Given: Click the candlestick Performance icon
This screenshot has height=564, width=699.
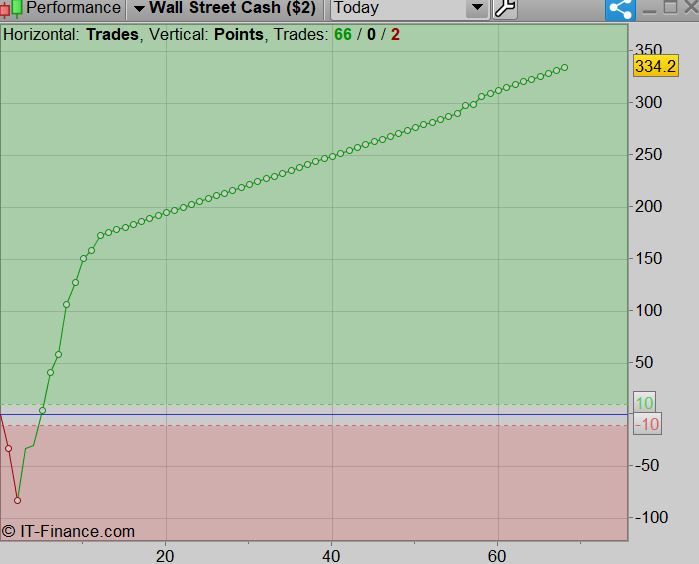Looking at the screenshot, I should [x=11, y=8].
